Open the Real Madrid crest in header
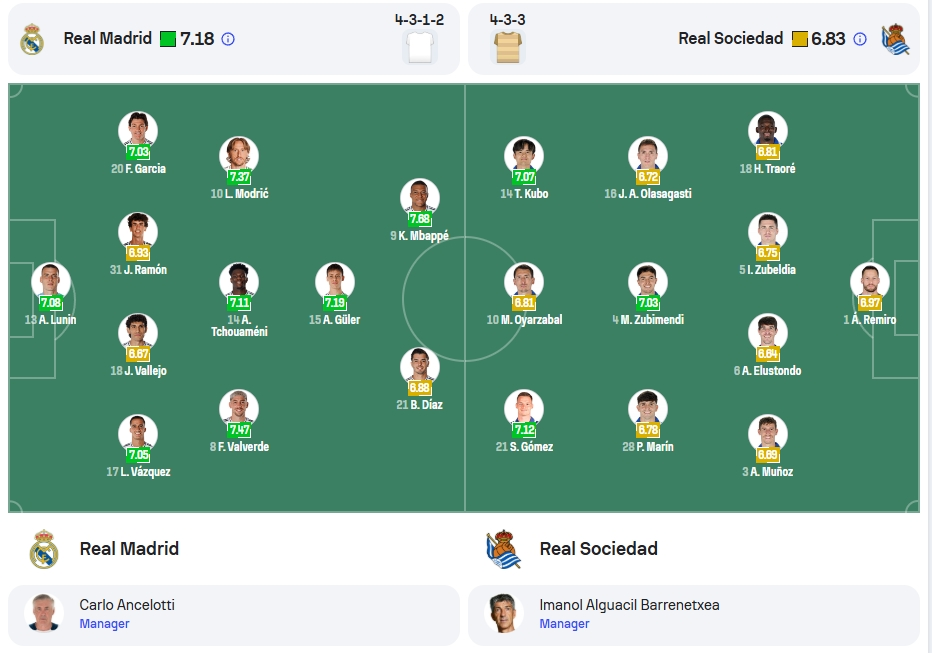 click(x=32, y=39)
